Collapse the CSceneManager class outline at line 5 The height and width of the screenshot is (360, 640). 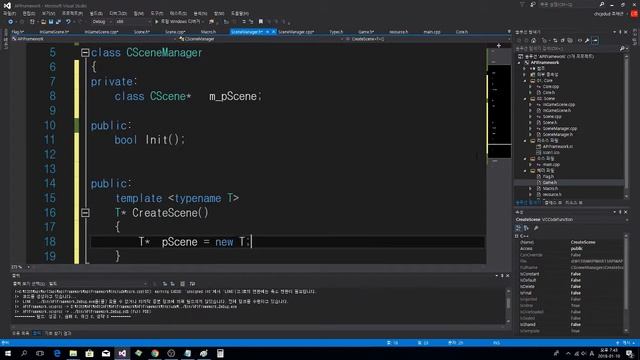tap(85, 53)
